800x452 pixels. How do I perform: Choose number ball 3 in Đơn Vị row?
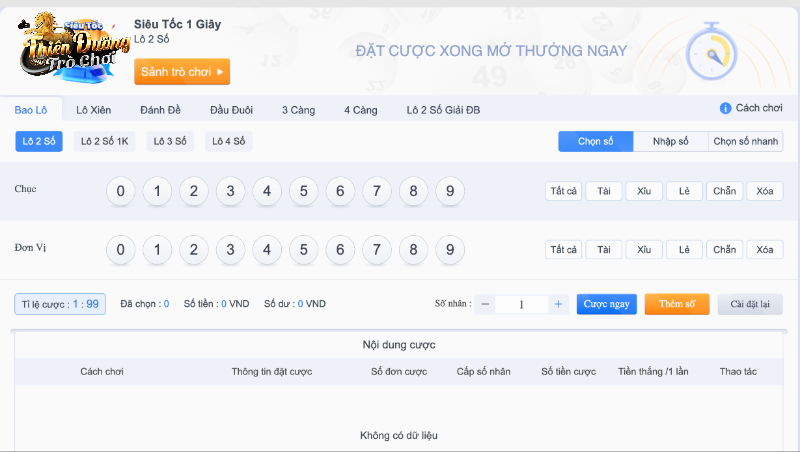[x=230, y=250]
